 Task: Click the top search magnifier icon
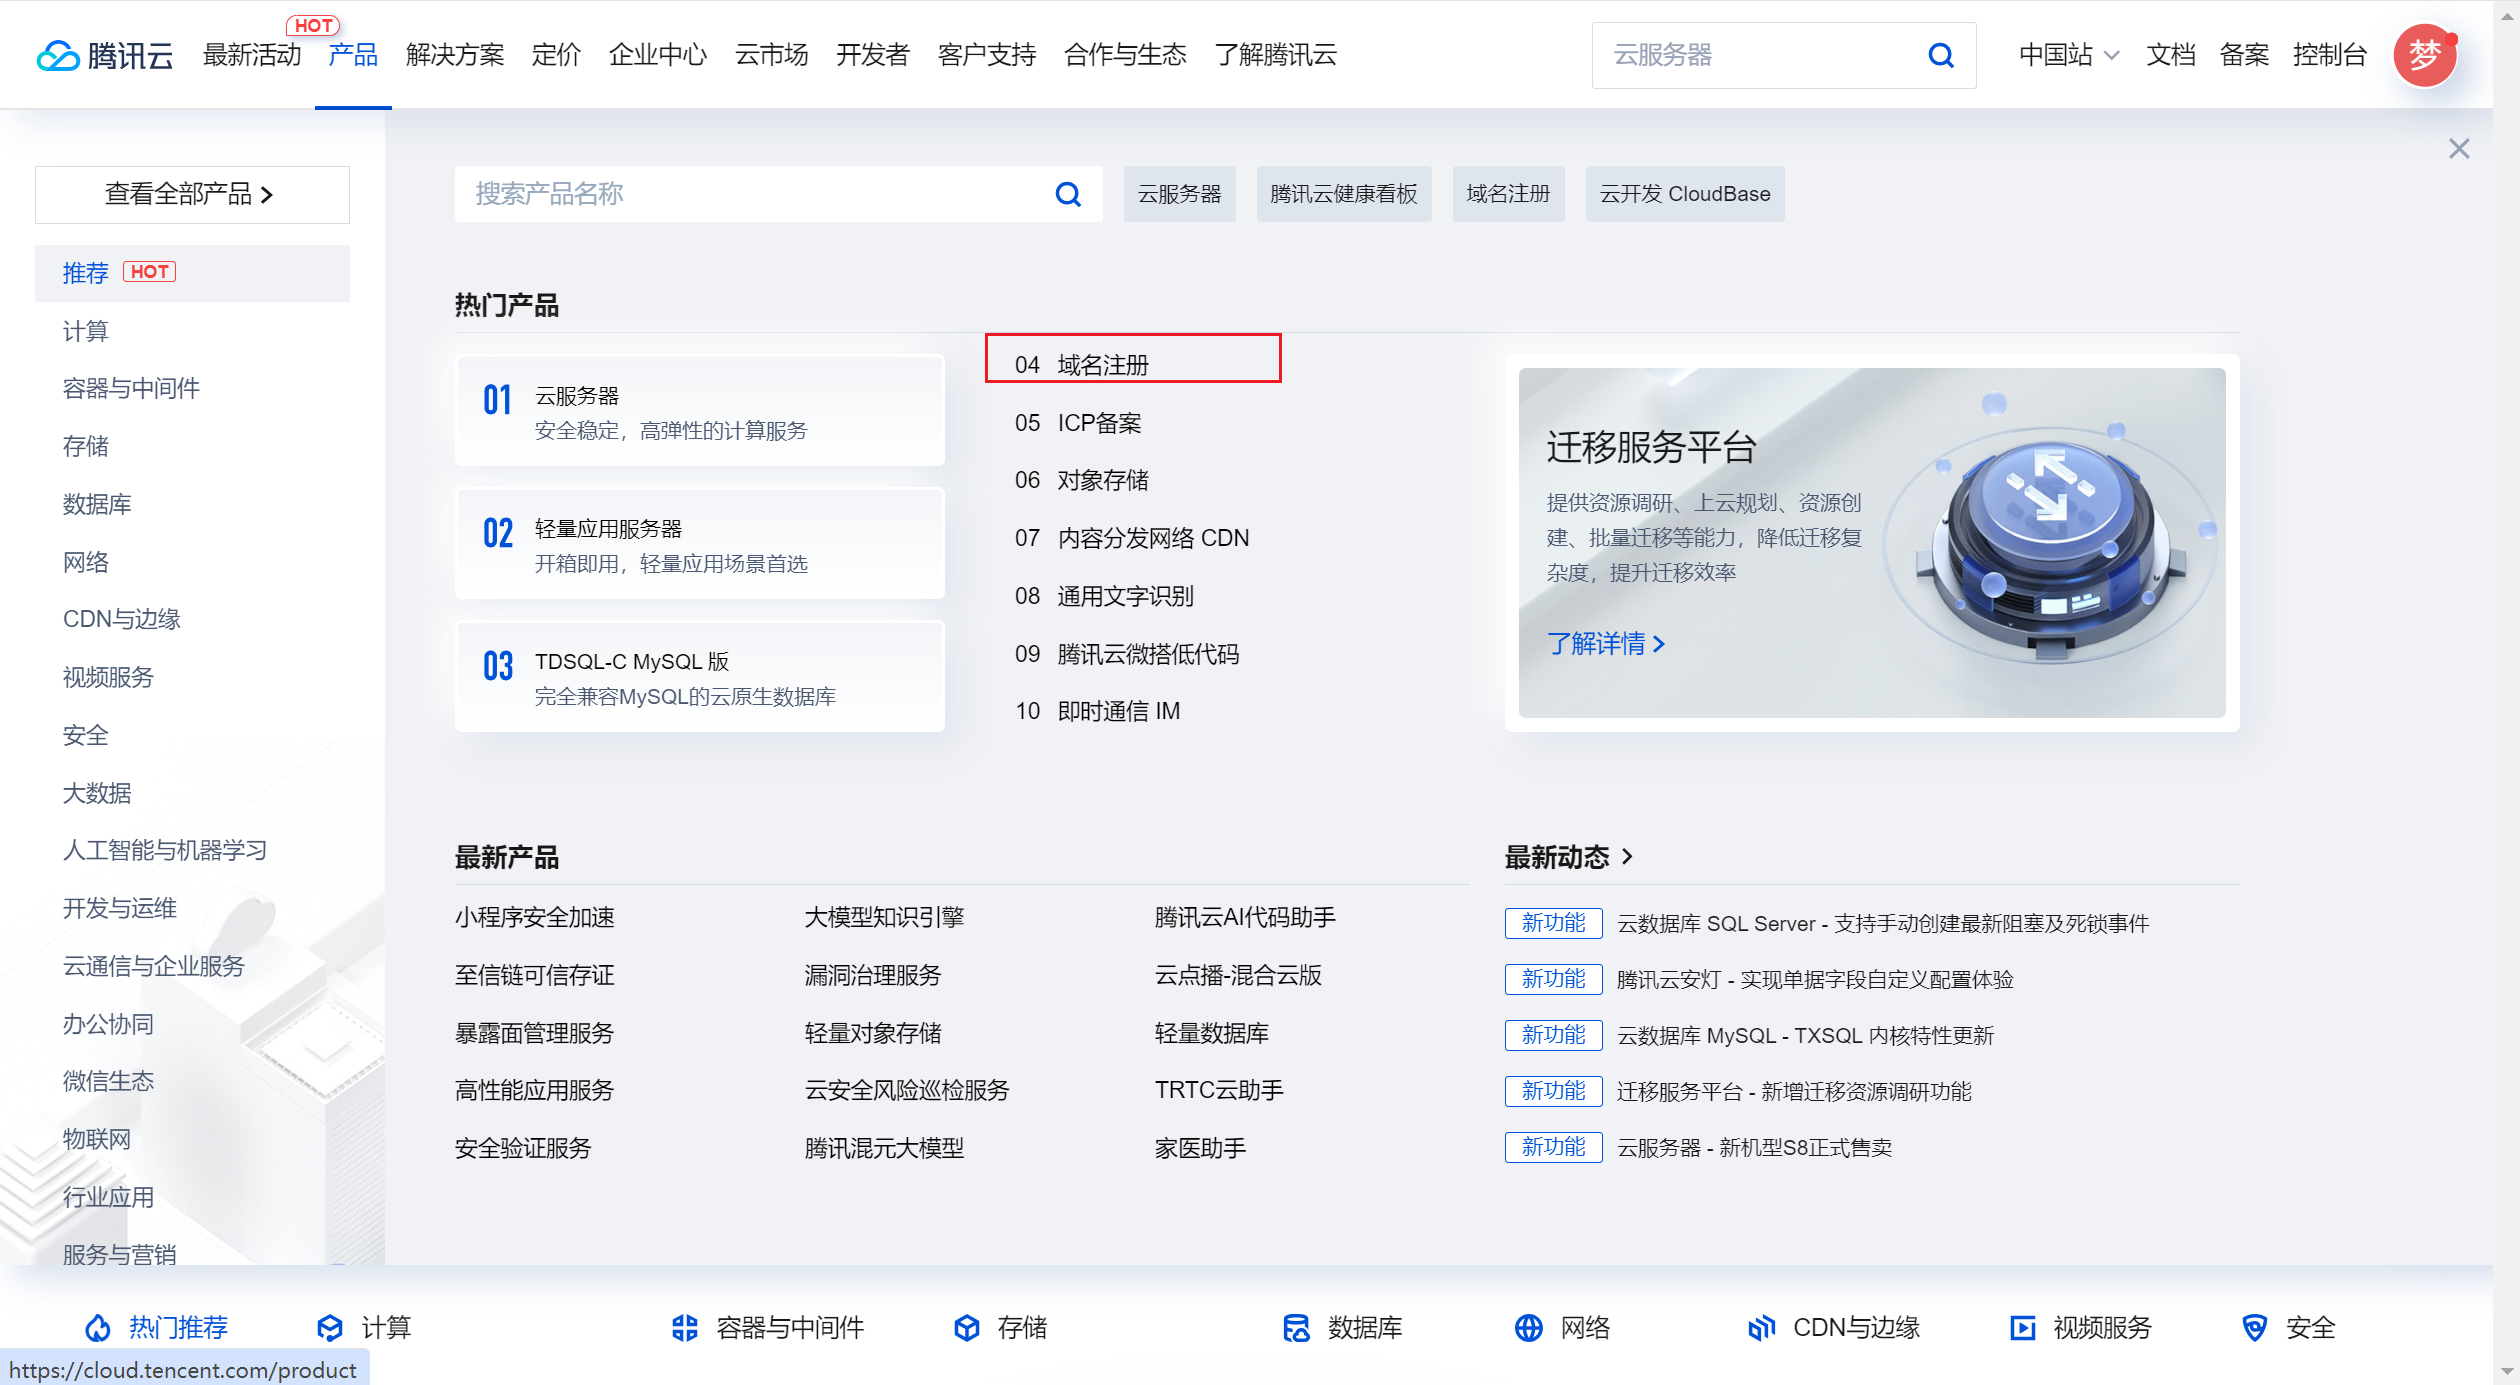1940,55
